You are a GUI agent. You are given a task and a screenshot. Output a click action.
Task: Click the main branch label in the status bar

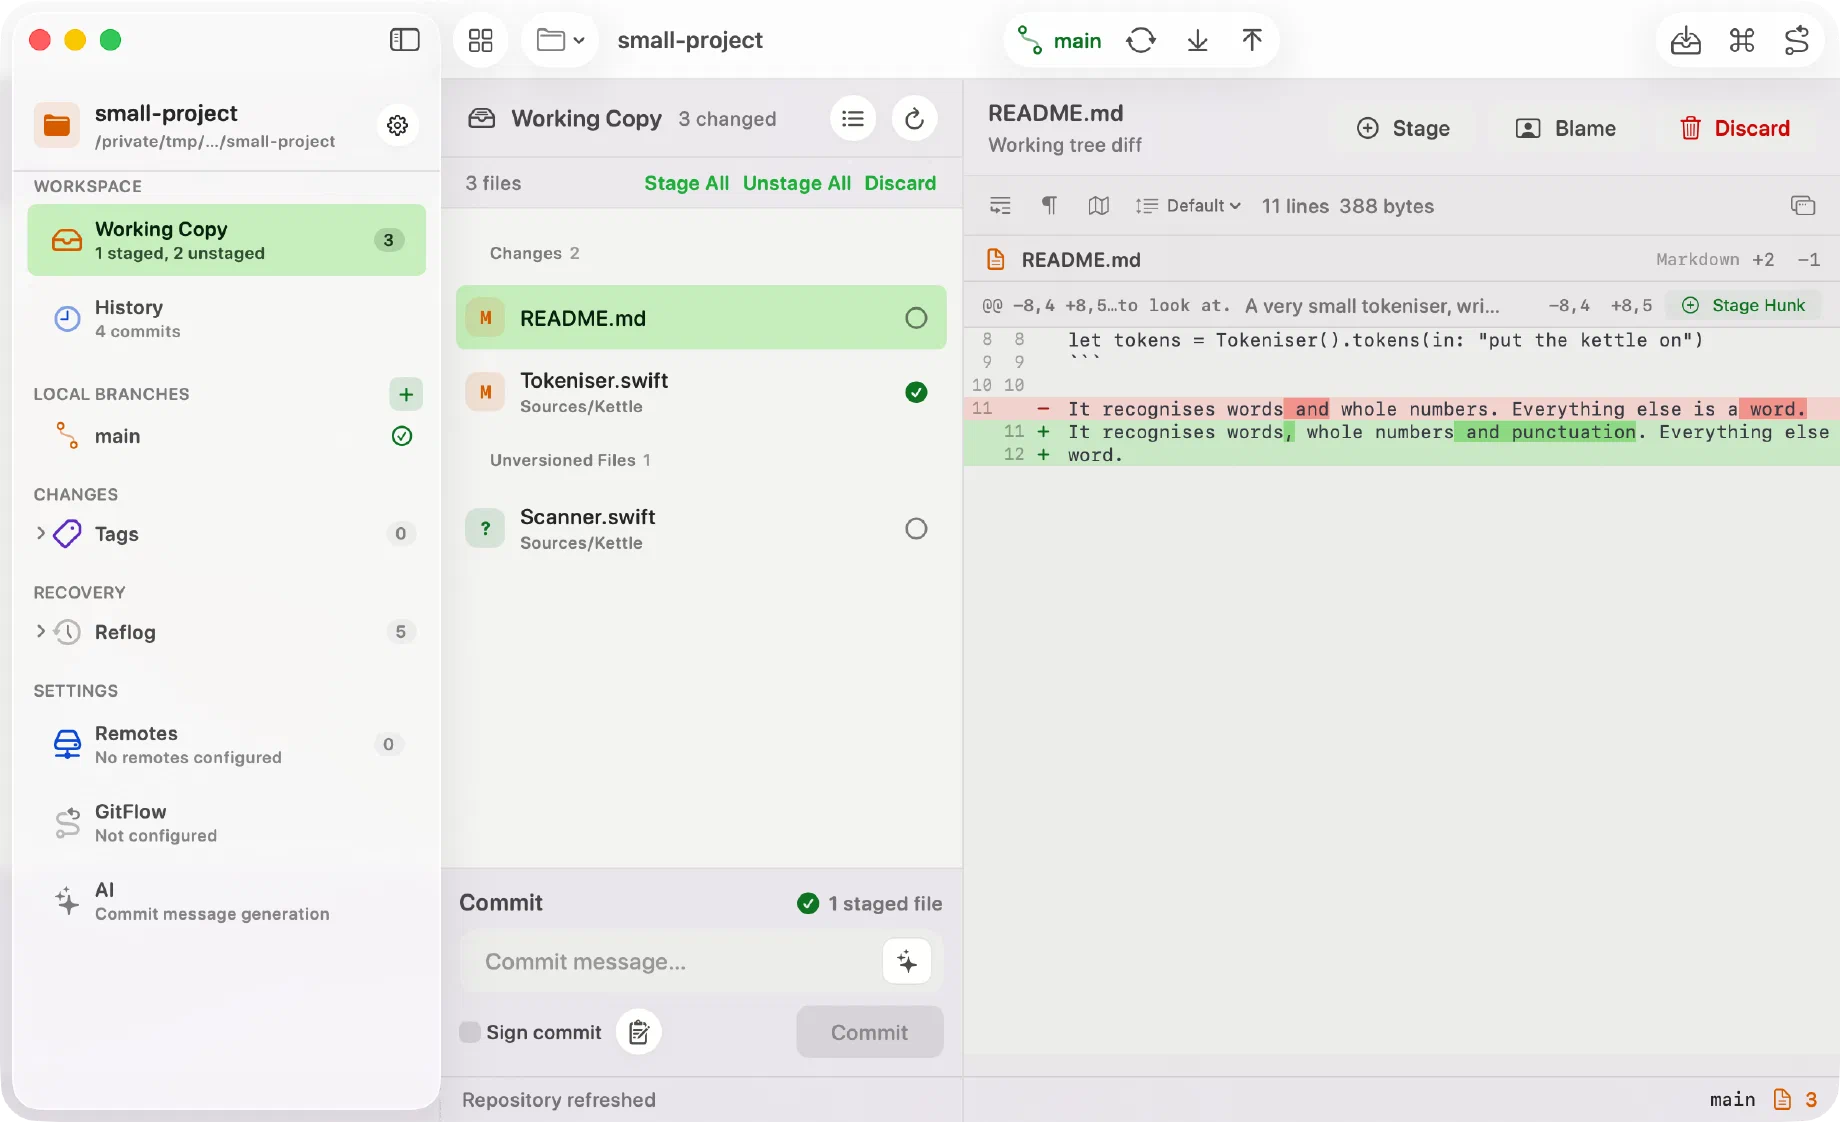pos(1732,1100)
